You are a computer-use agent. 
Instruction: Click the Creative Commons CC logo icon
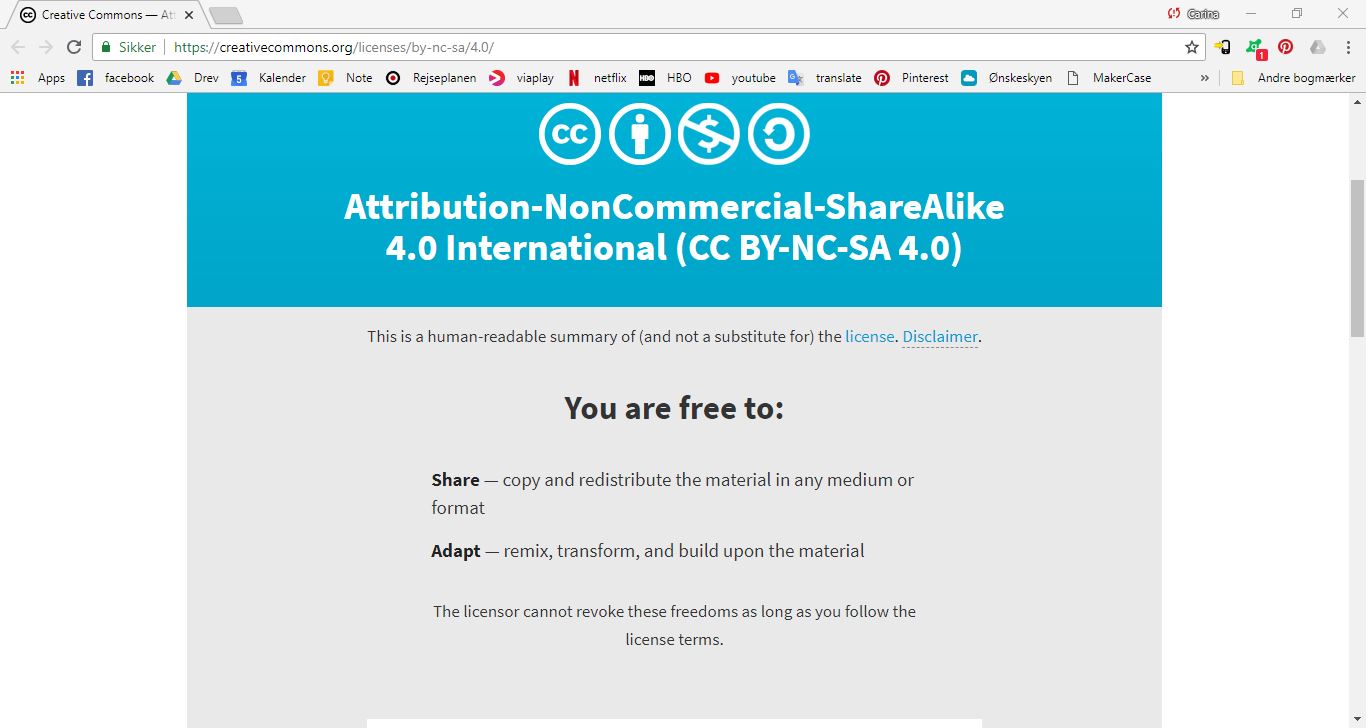coord(570,134)
